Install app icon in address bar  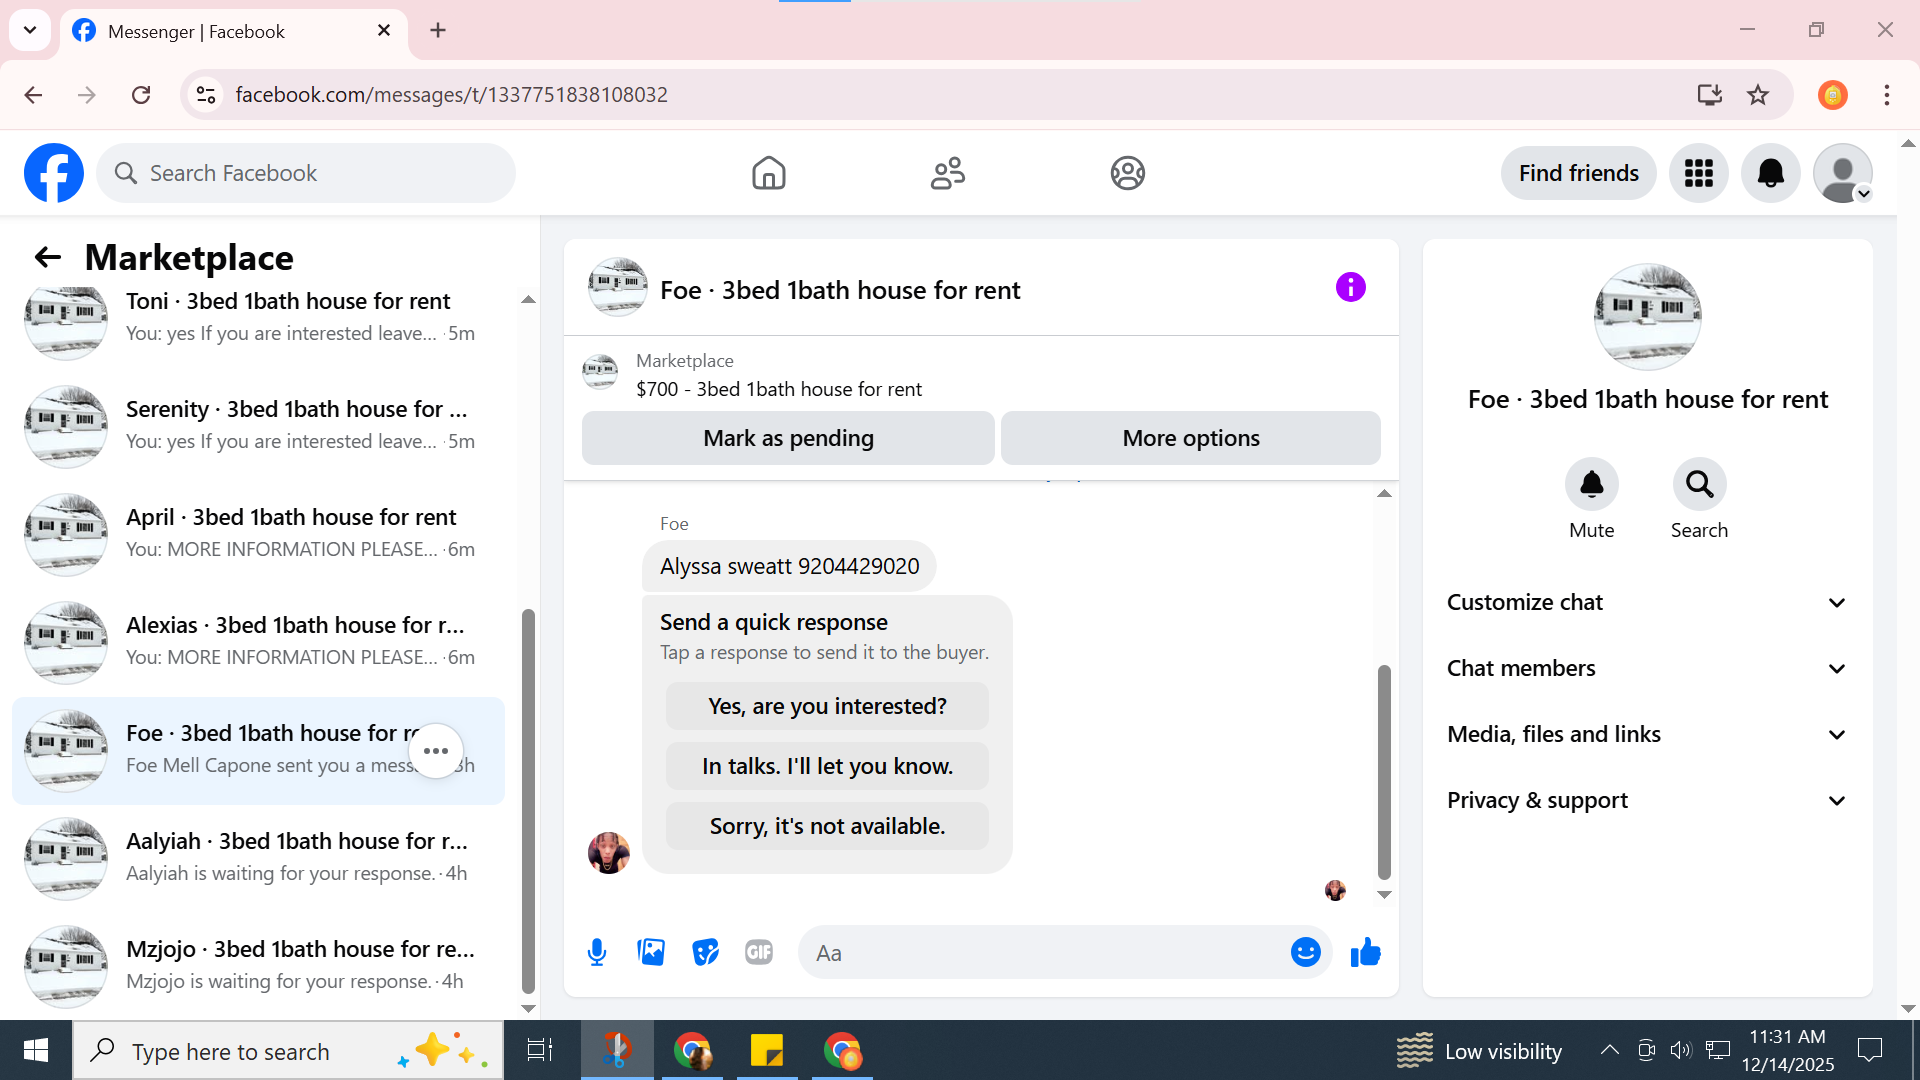coord(1709,95)
